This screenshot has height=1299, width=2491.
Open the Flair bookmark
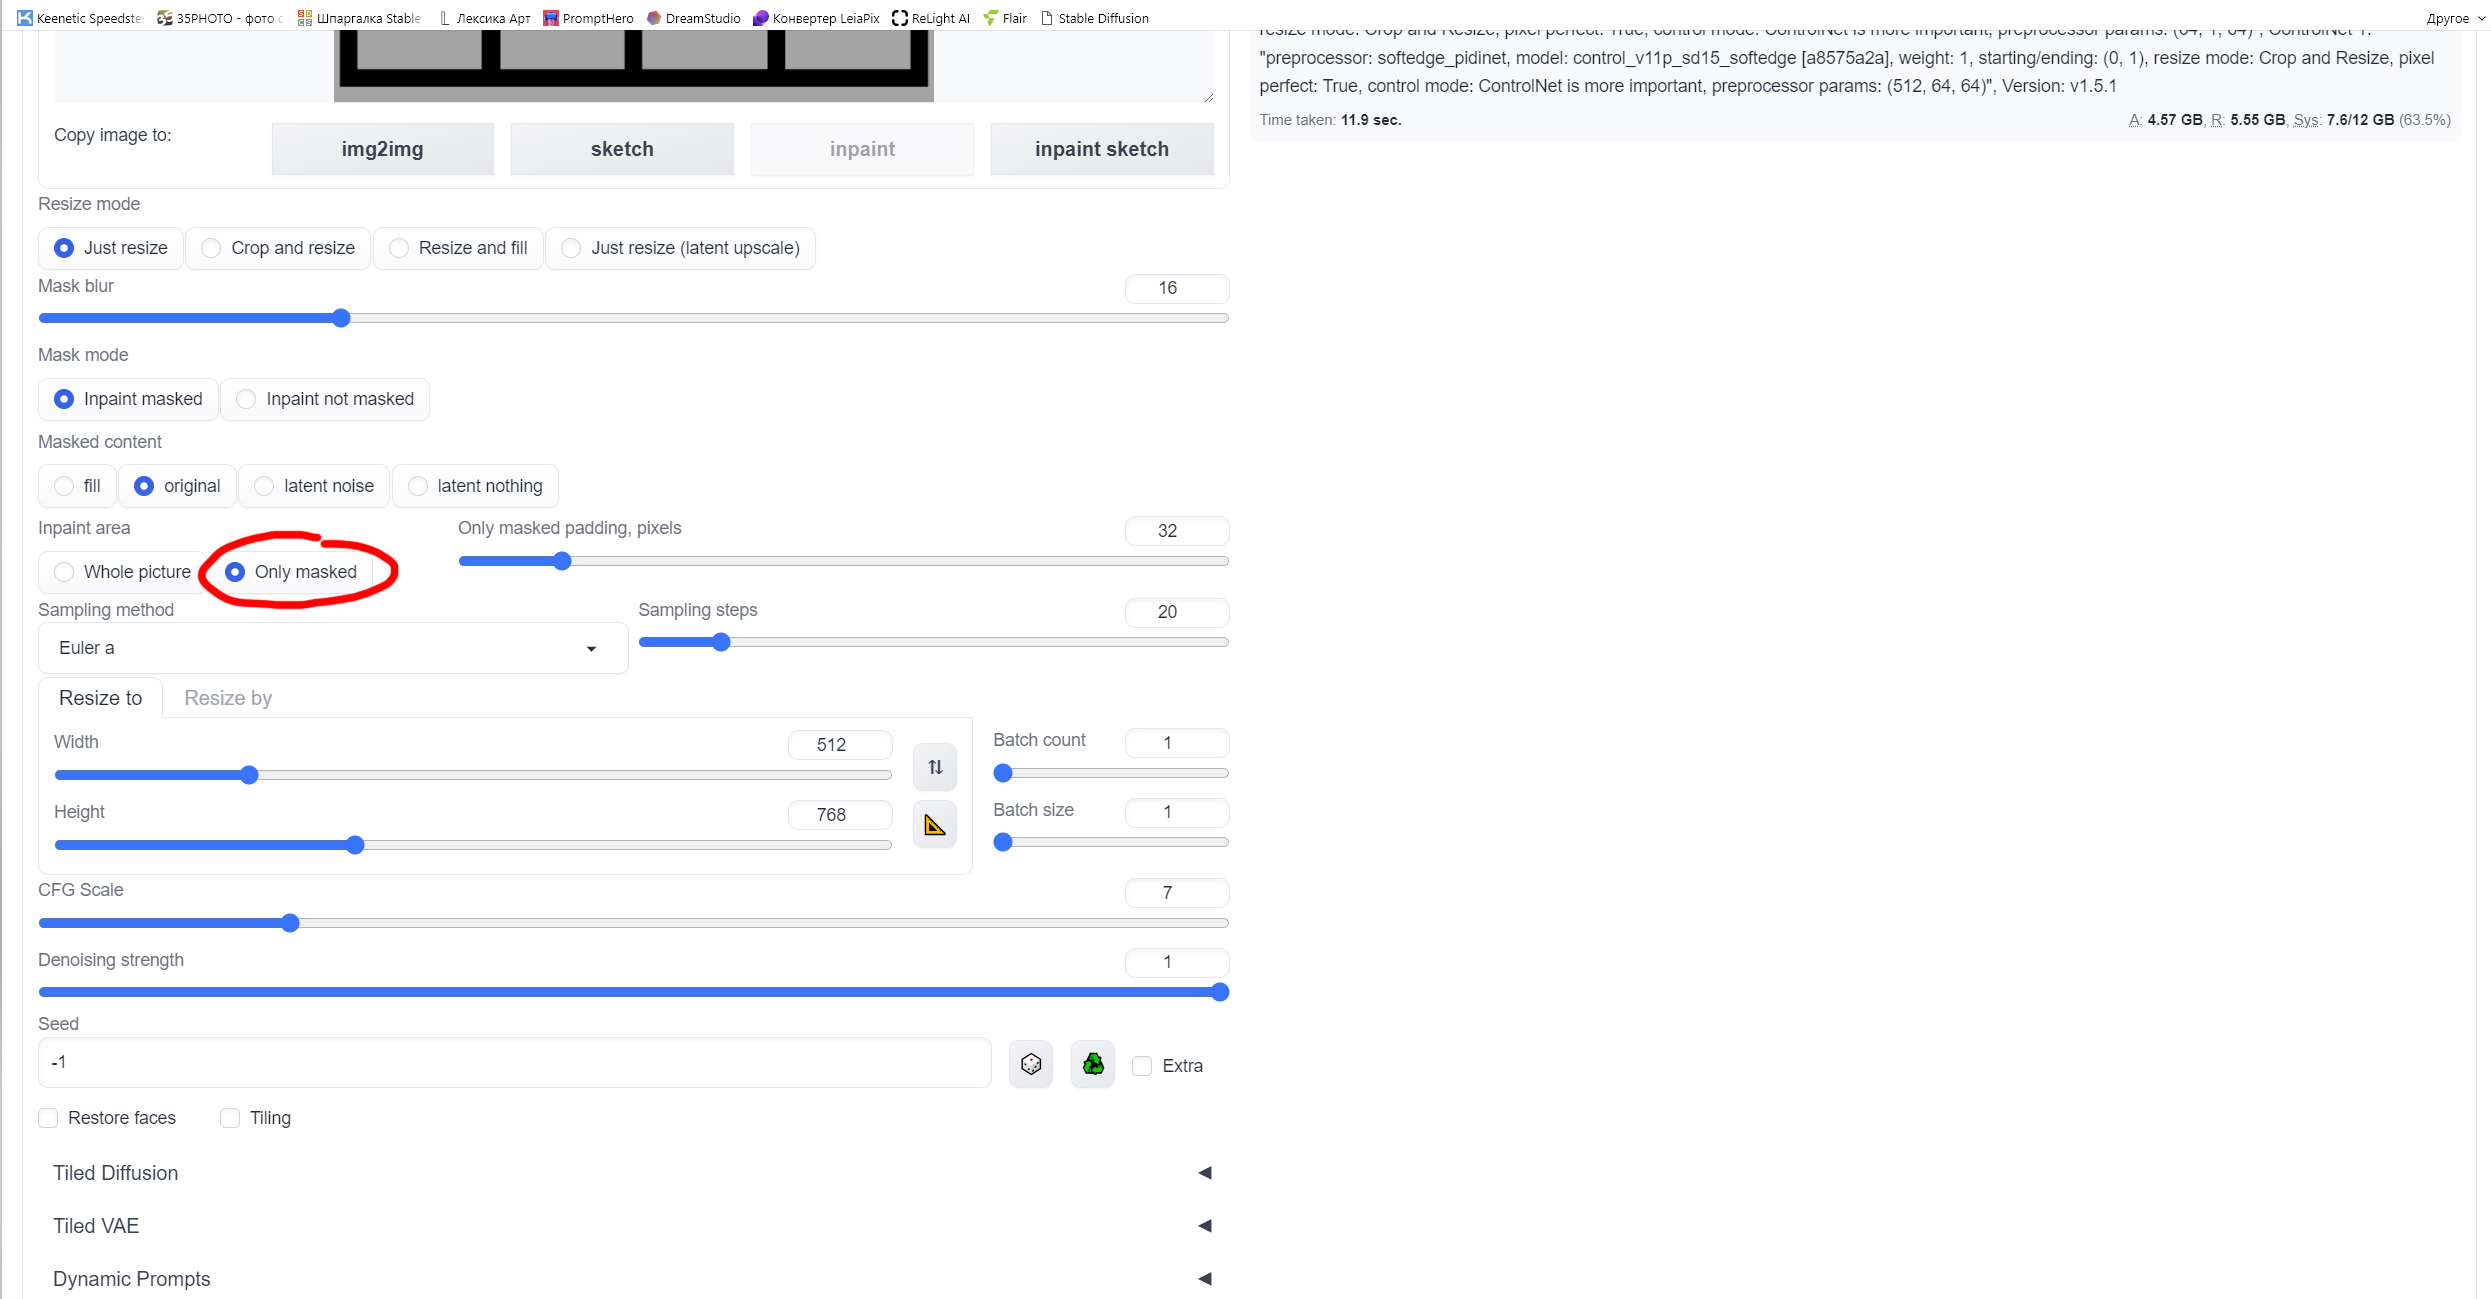coord(1004,17)
